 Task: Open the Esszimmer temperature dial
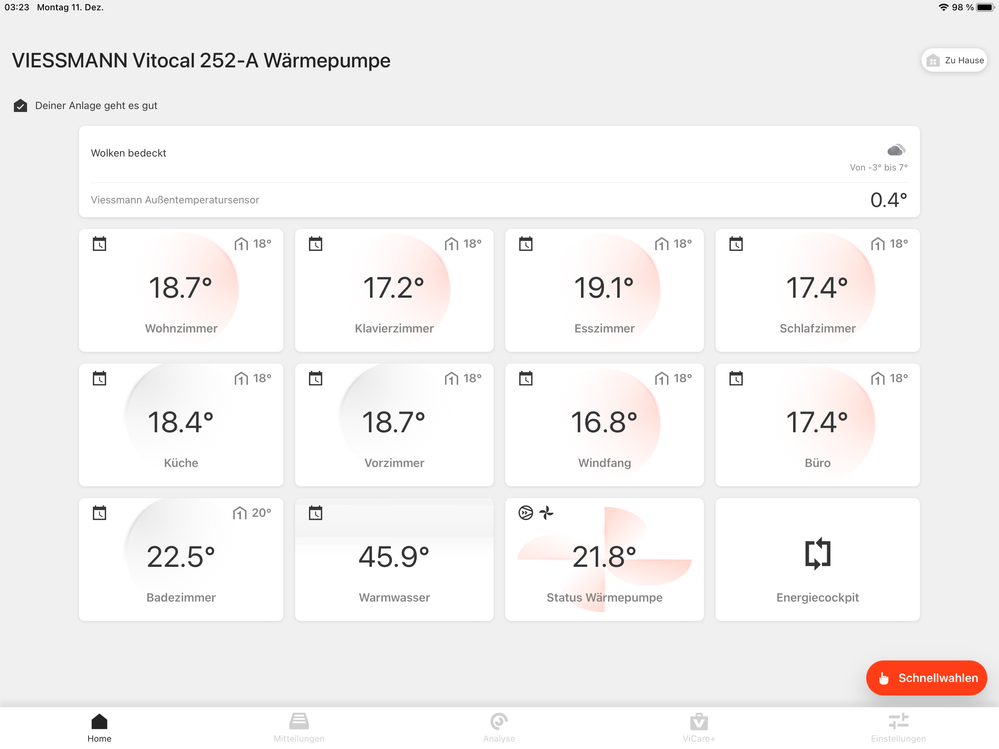coord(604,289)
